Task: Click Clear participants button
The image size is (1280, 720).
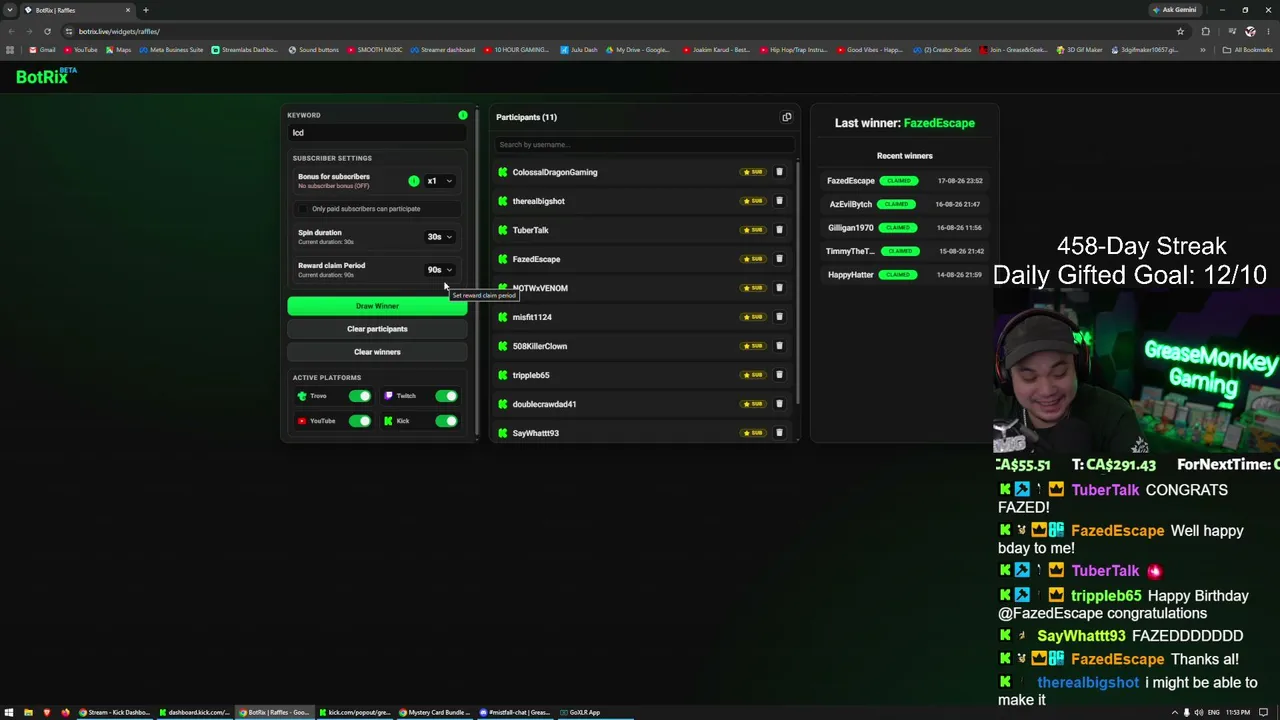Action: pyautogui.click(x=377, y=329)
